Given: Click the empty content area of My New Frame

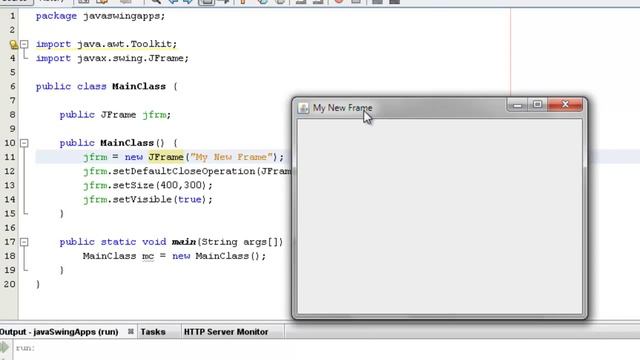Looking at the screenshot, I should pos(440,216).
